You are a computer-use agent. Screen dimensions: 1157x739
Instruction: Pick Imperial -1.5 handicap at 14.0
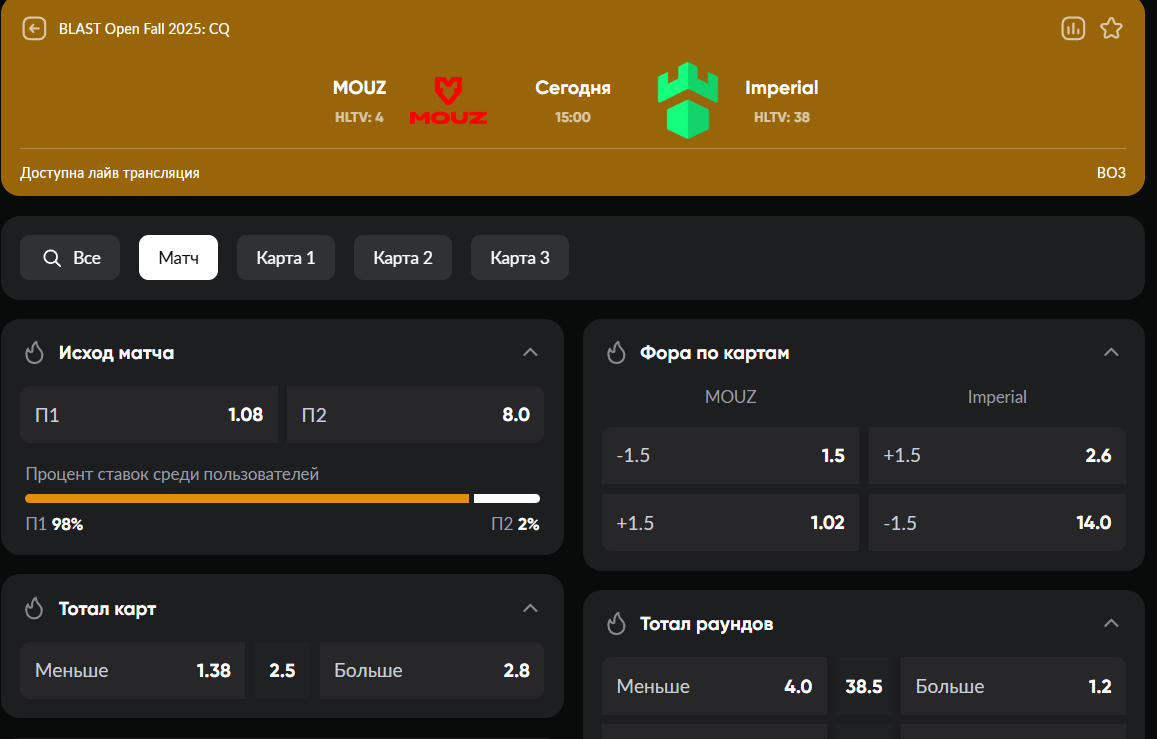(997, 523)
